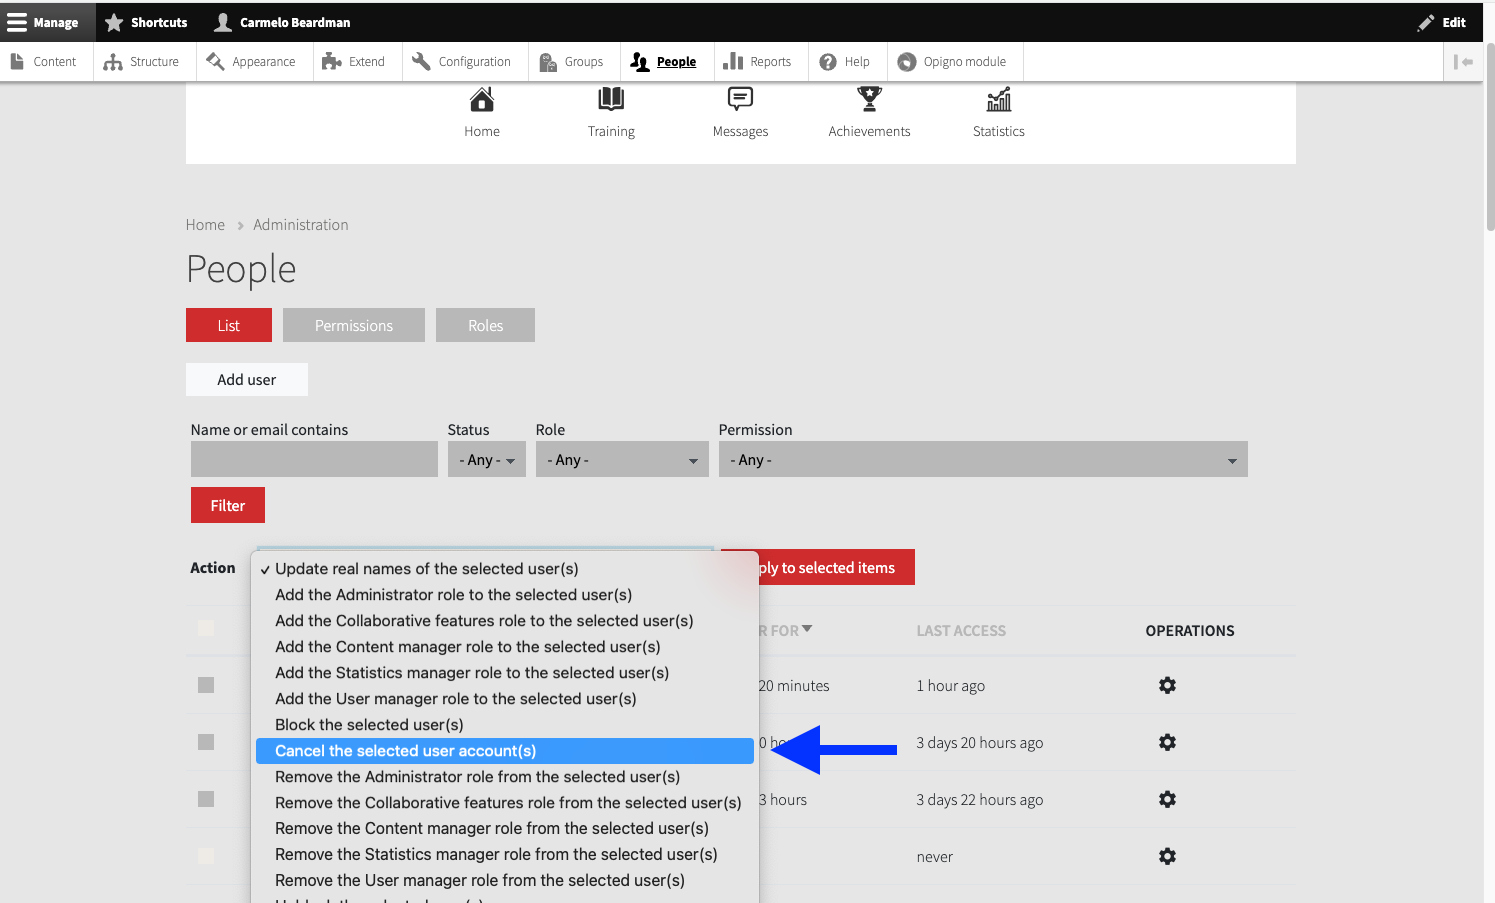
Task: Choose Block the selected user(s) option
Action: [x=505, y=725]
